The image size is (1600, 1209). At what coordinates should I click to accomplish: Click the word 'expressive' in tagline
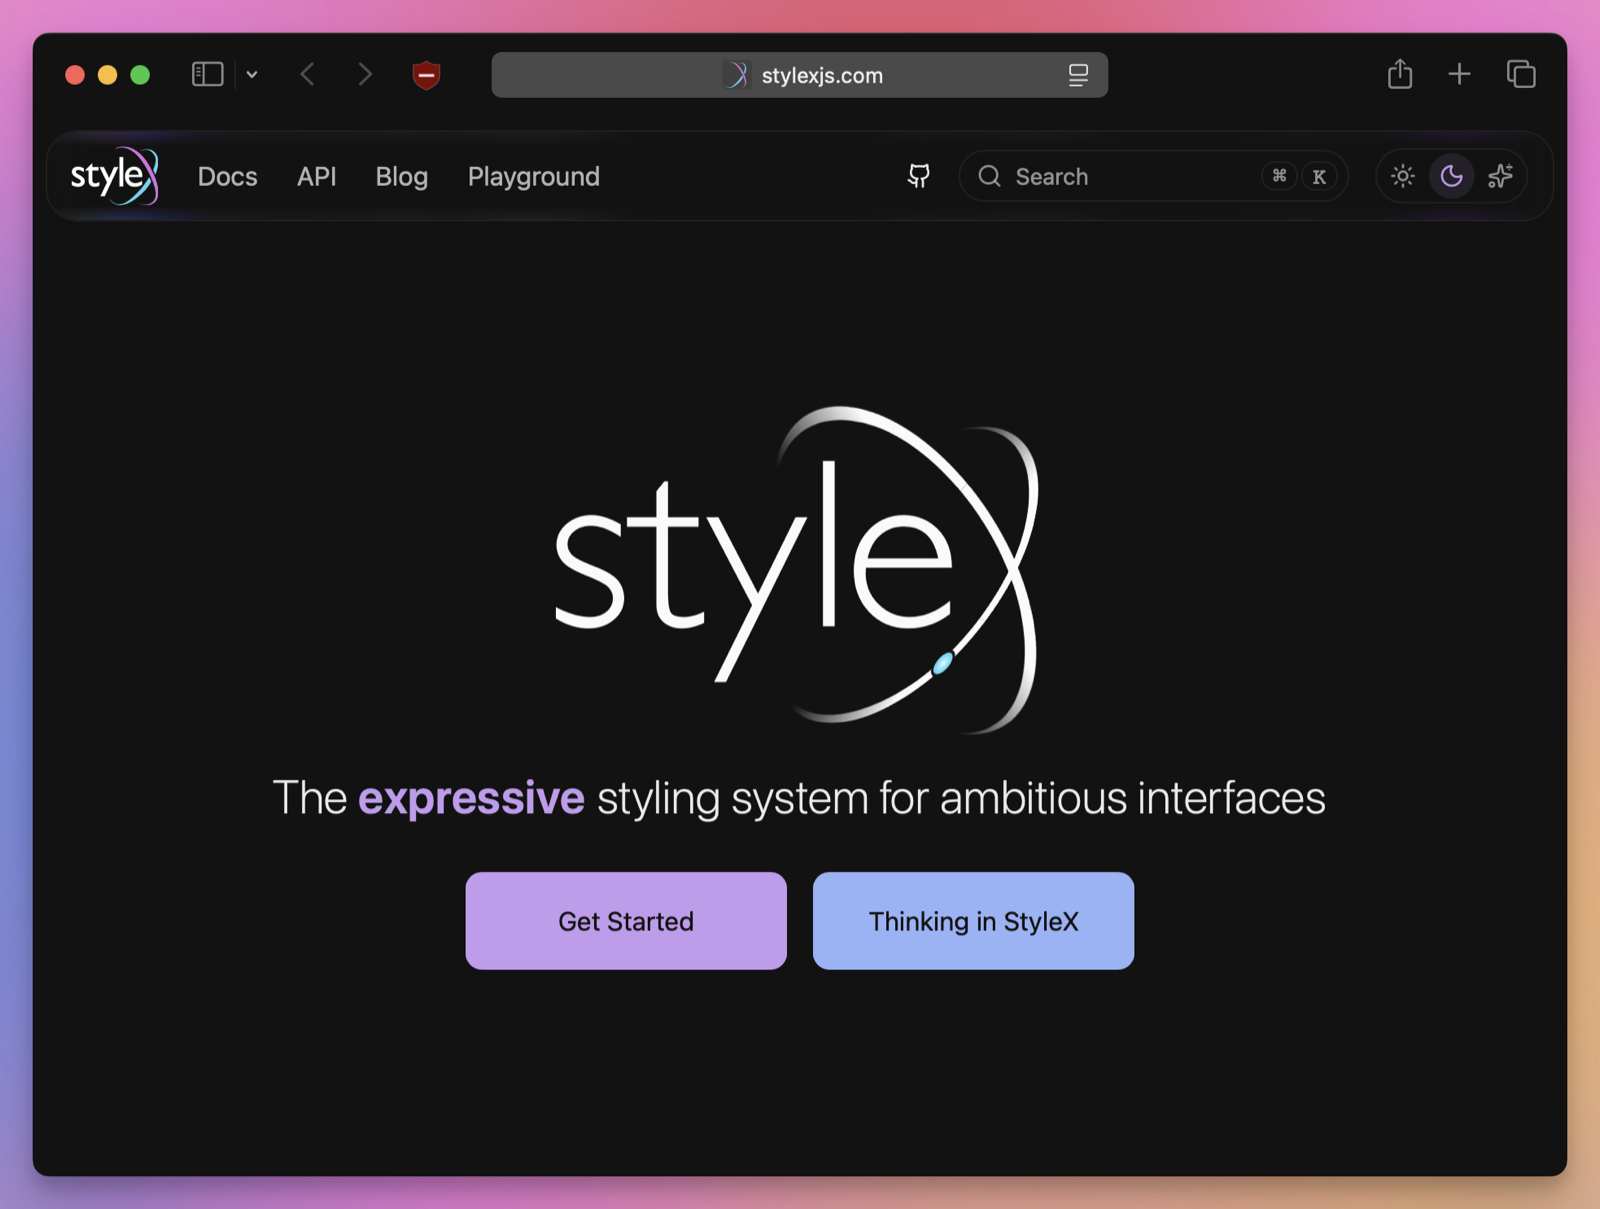click(471, 799)
